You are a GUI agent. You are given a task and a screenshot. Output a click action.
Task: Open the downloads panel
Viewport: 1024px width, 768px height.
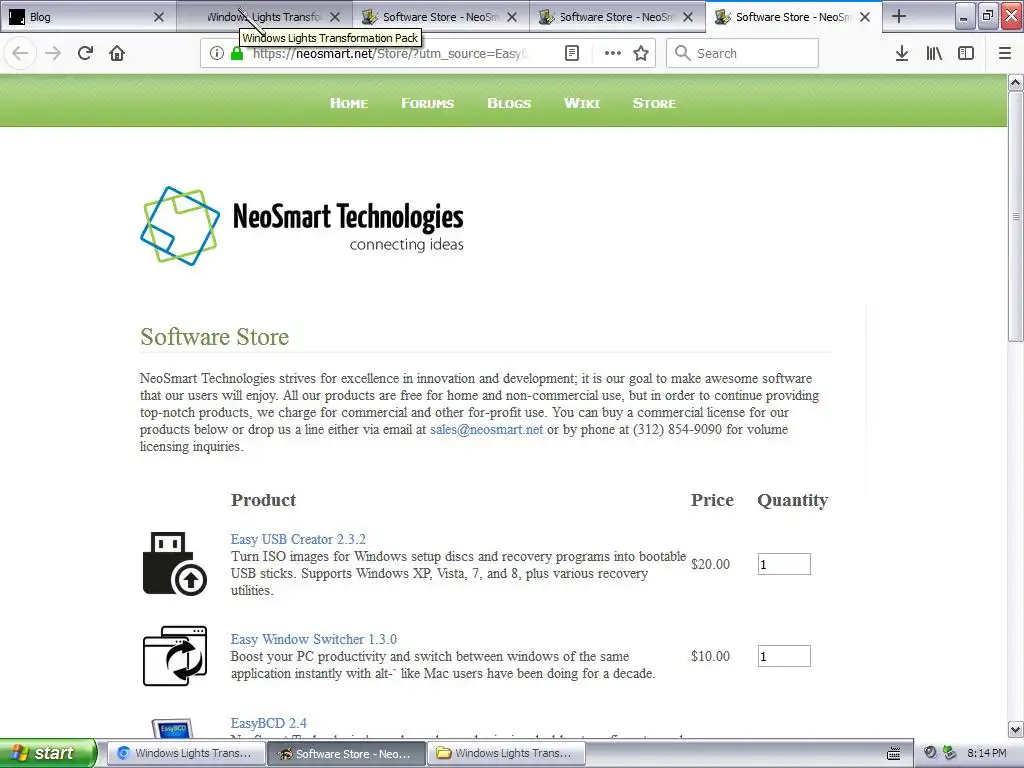tap(902, 53)
